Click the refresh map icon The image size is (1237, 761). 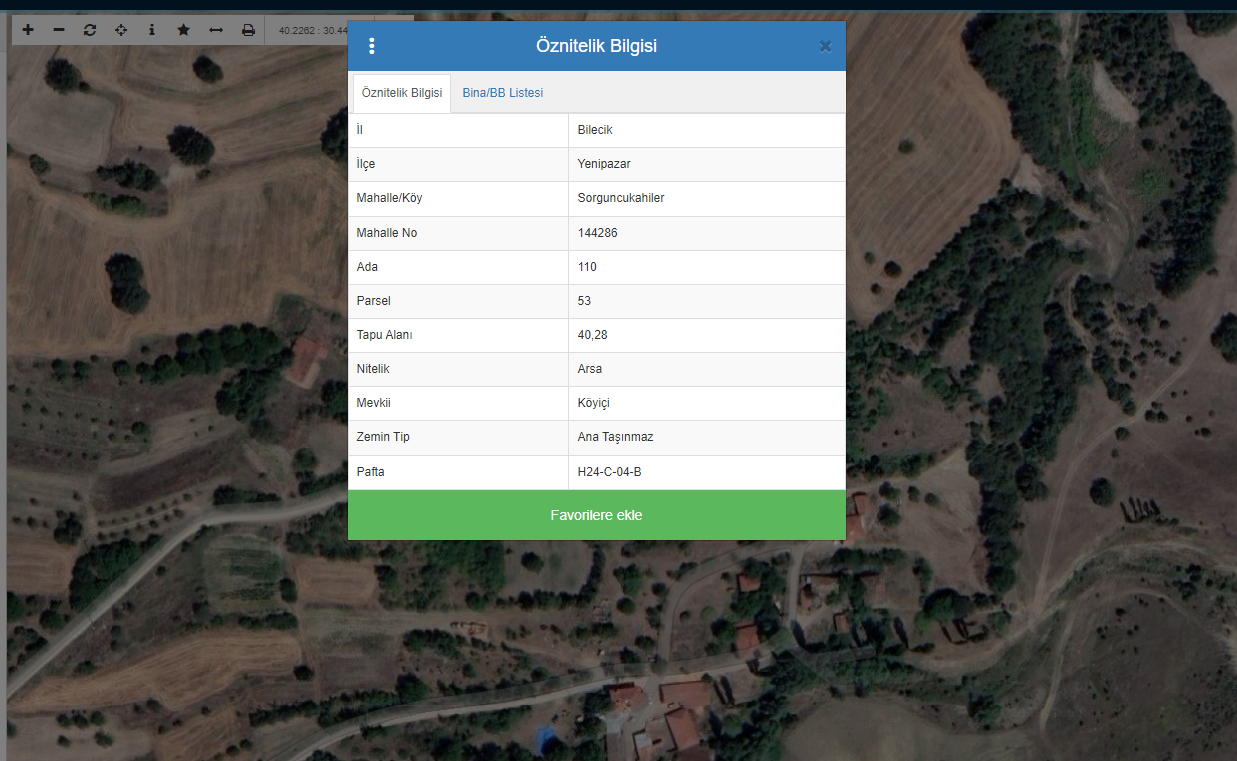click(x=90, y=30)
